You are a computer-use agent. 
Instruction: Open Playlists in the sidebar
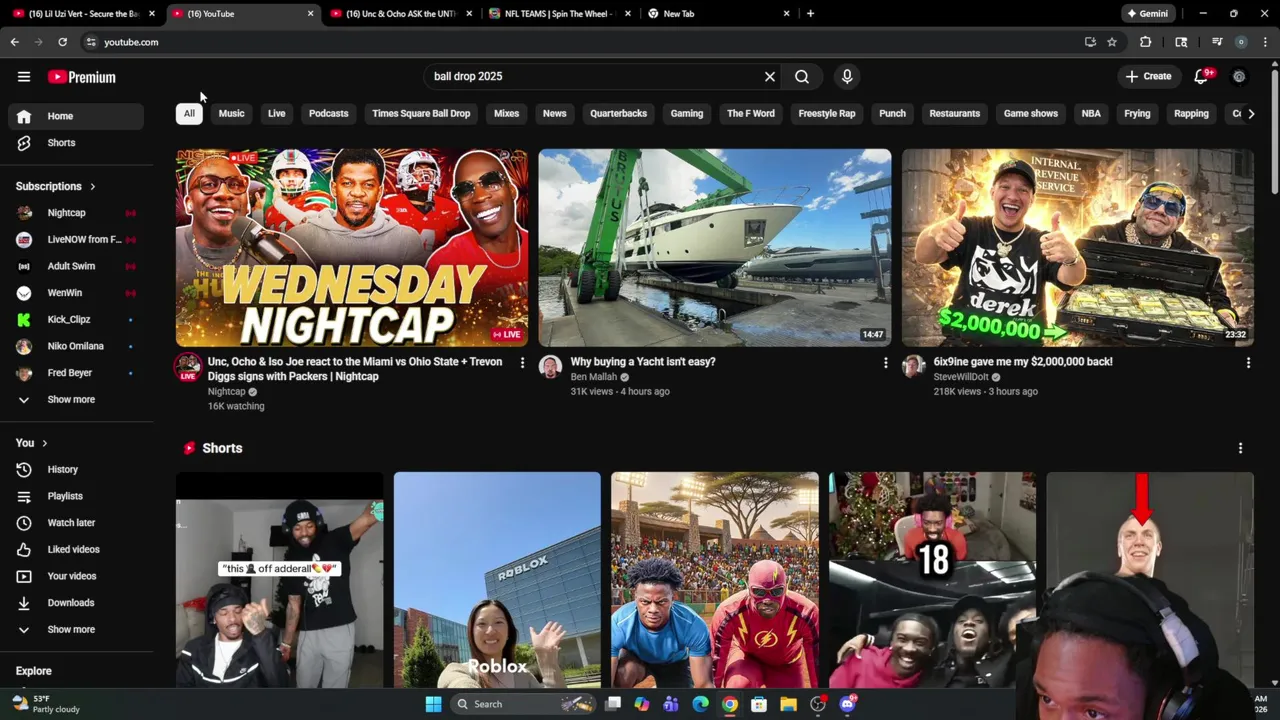[76, 496]
